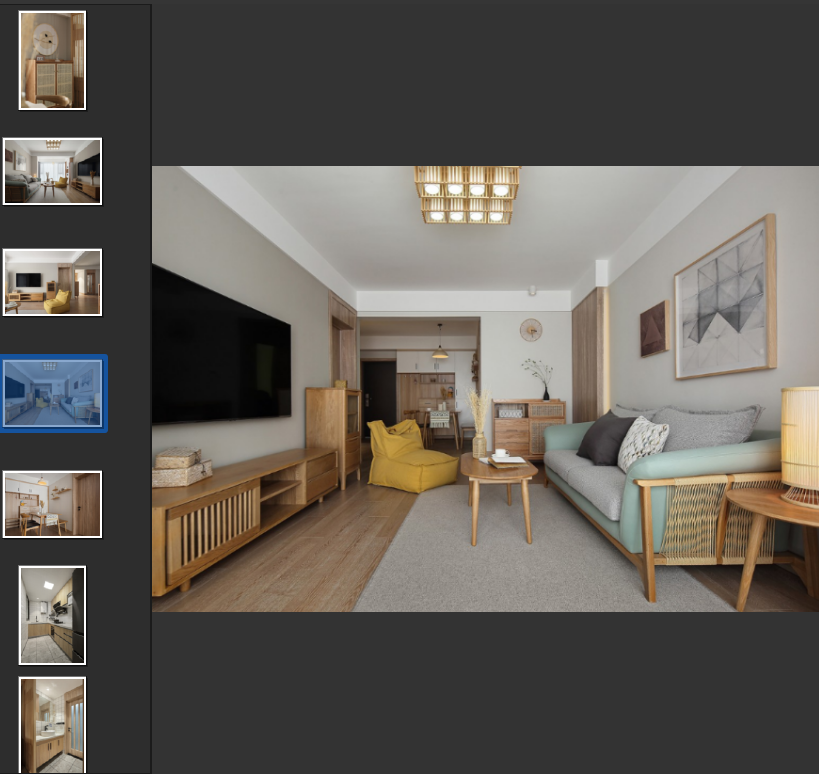Click the oval wooden coffee table in photo
Image resolution: width=819 pixels, height=774 pixels.
point(499,473)
